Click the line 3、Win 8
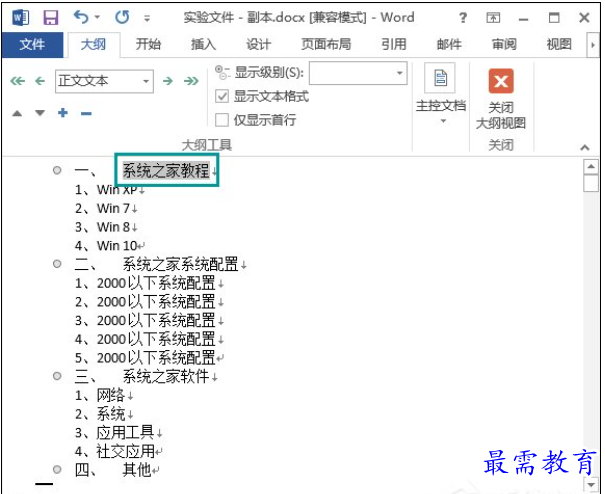The height and width of the screenshot is (494, 605). [103, 227]
